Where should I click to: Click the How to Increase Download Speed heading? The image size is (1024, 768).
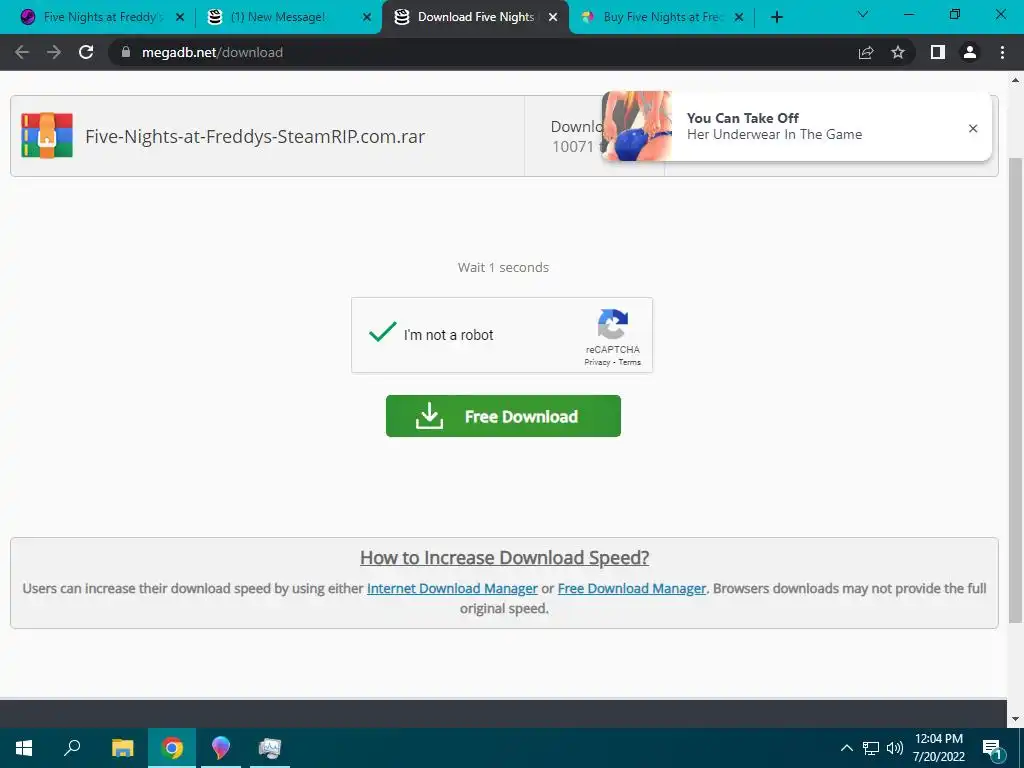point(504,558)
